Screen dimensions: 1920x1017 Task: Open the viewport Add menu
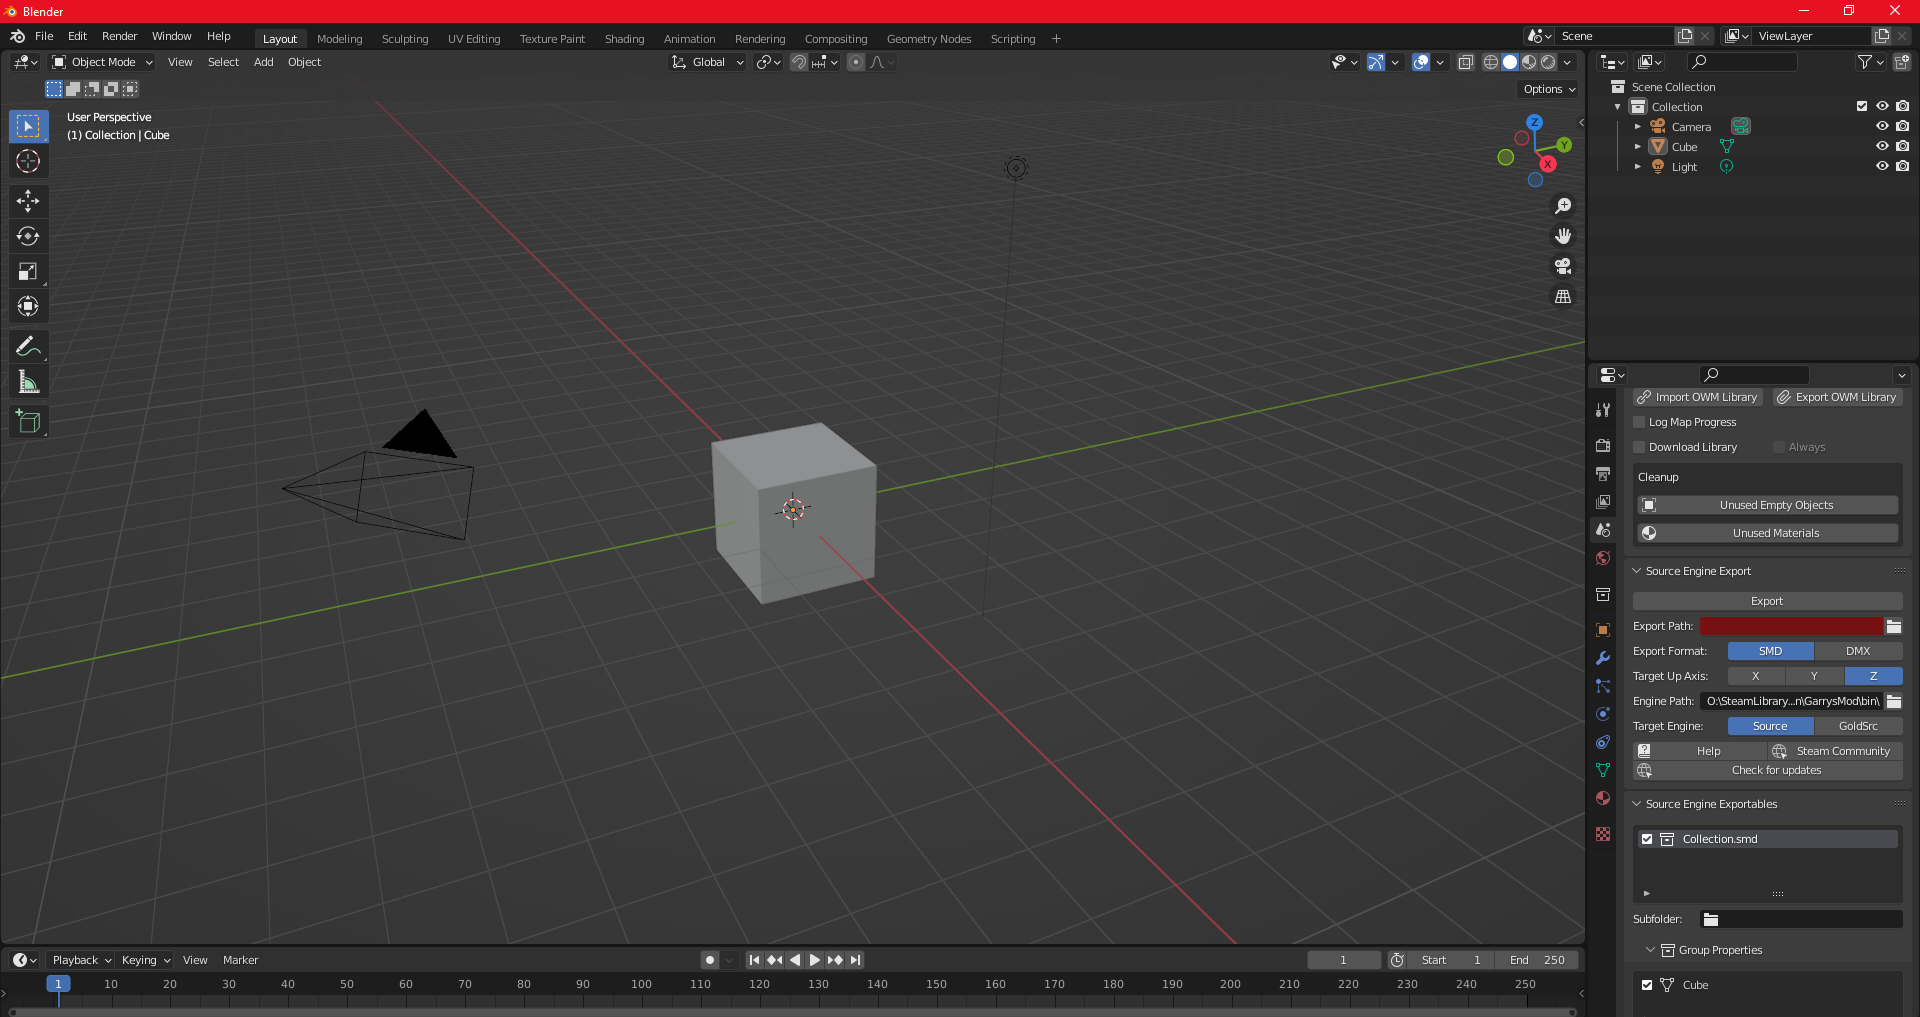point(263,62)
